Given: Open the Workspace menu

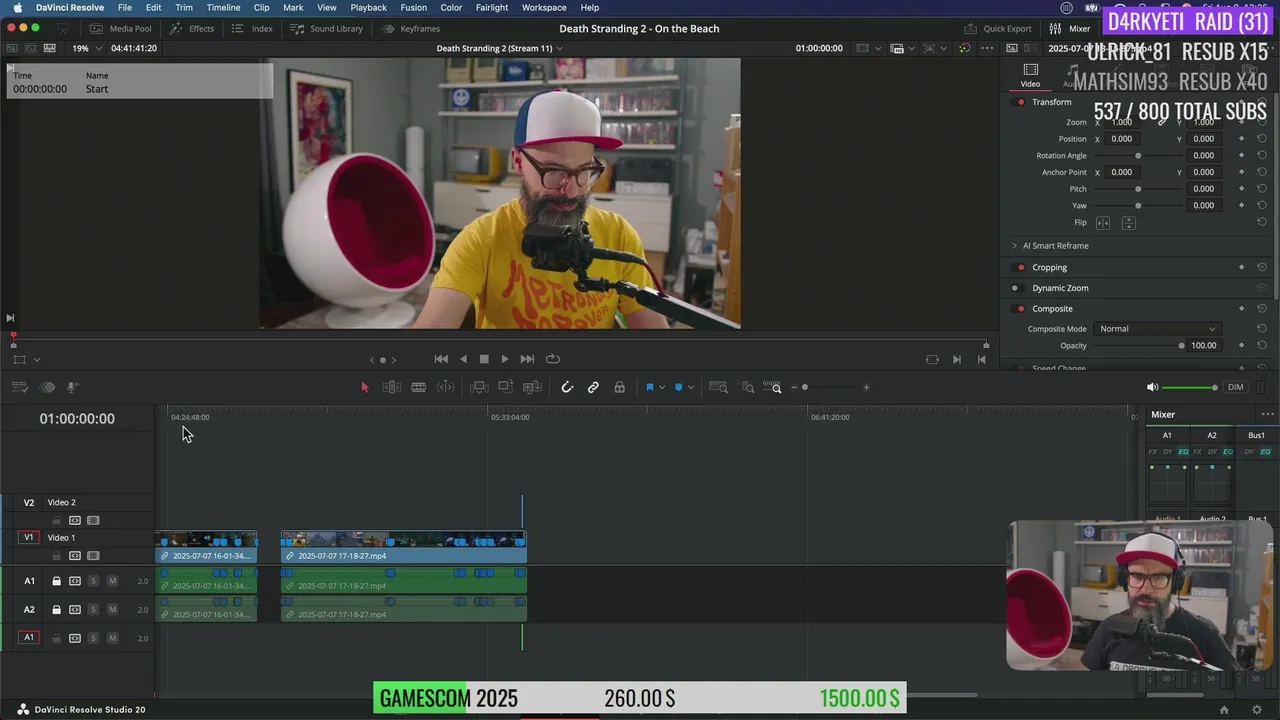Looking at the screenshot, I should click(544, 7).
